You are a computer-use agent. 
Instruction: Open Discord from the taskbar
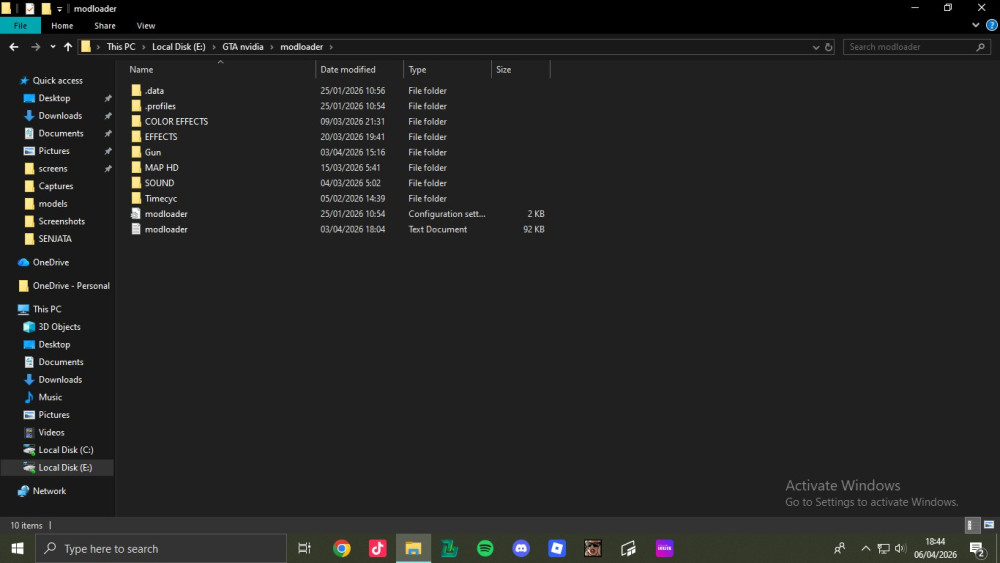pyautogui.click(x=521, y=548)
